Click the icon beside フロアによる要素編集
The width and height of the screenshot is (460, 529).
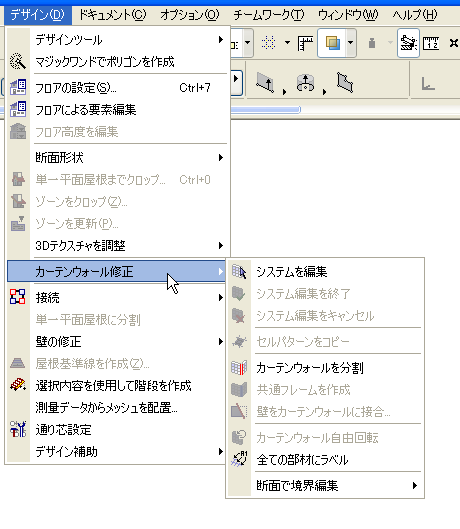click(18, 109)
